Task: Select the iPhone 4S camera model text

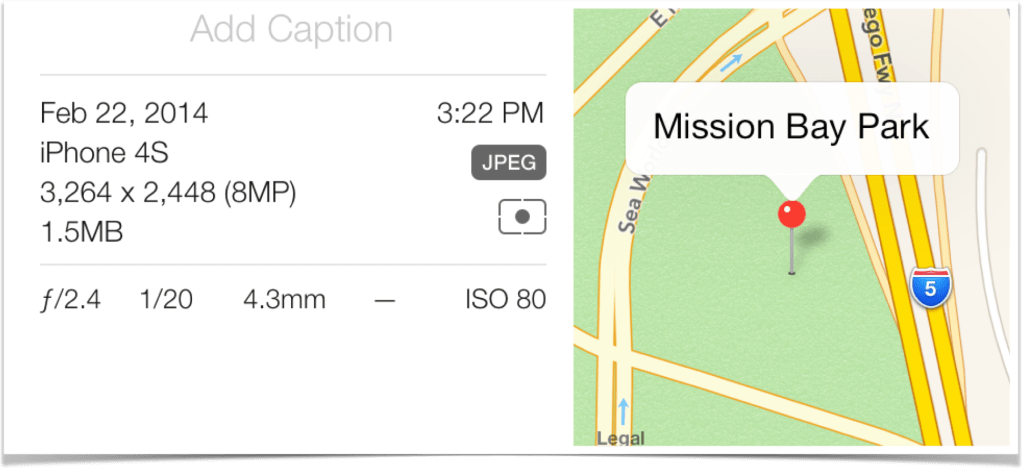Action: (x=104, y=153)
